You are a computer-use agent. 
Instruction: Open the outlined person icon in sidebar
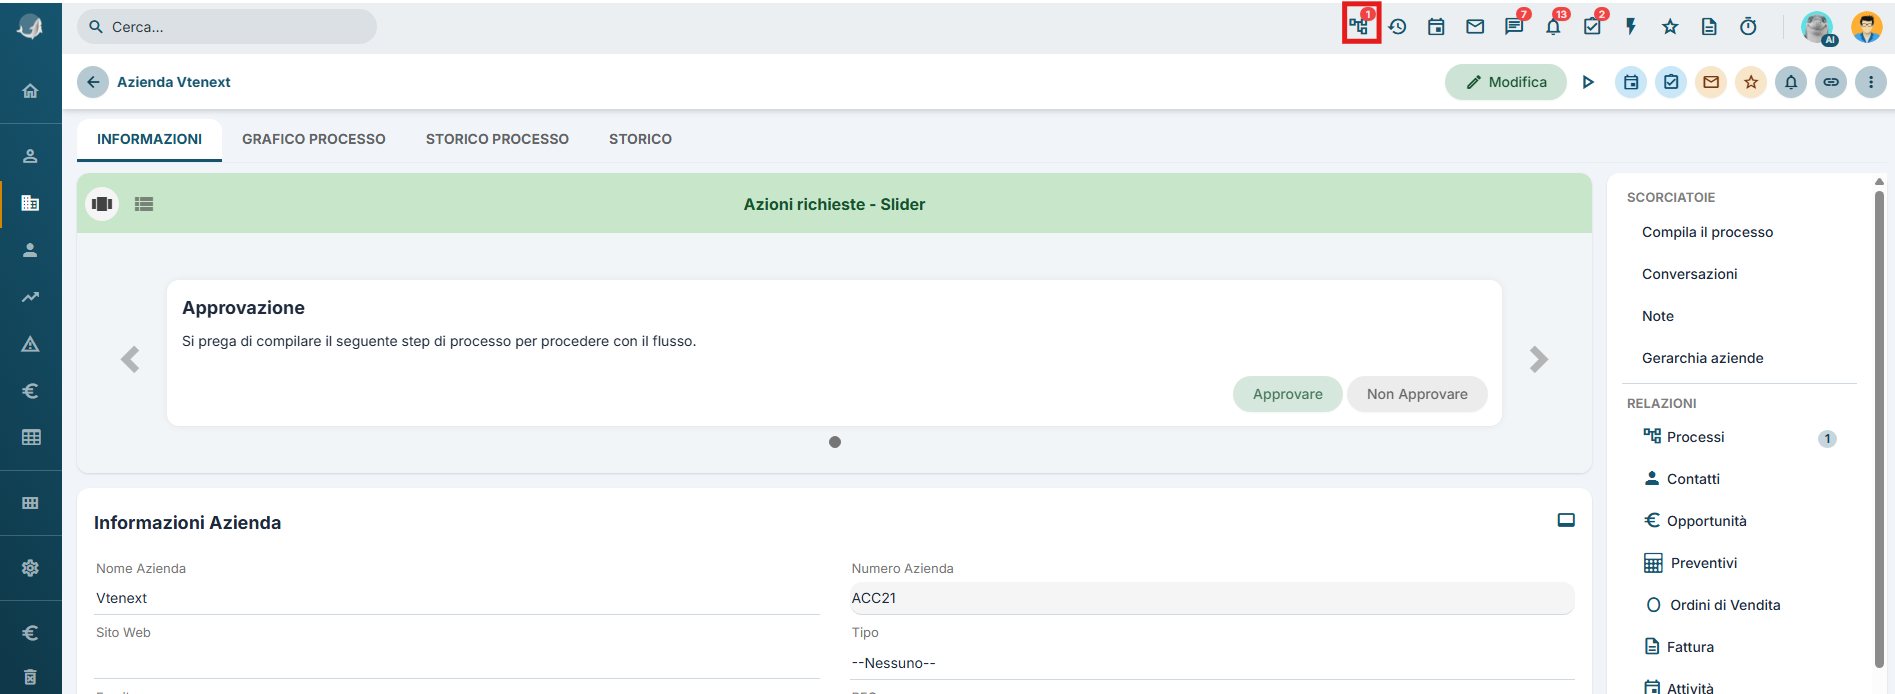(x=31, y=156)
